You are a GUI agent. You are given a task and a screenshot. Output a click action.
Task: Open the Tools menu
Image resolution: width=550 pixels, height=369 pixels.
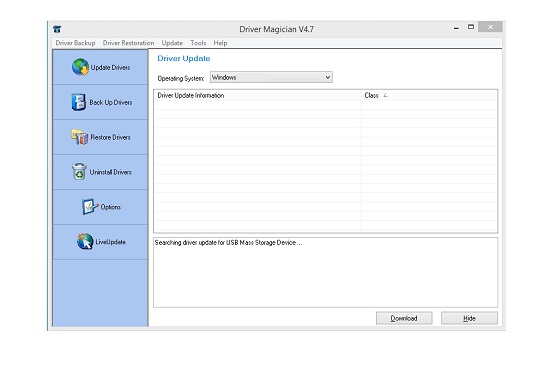(198, 43)
